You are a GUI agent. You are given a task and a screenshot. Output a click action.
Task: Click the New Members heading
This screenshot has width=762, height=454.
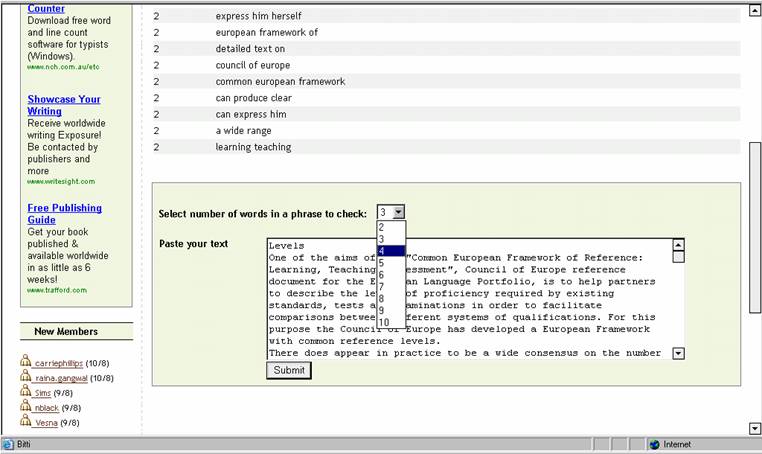click(66, 332)
